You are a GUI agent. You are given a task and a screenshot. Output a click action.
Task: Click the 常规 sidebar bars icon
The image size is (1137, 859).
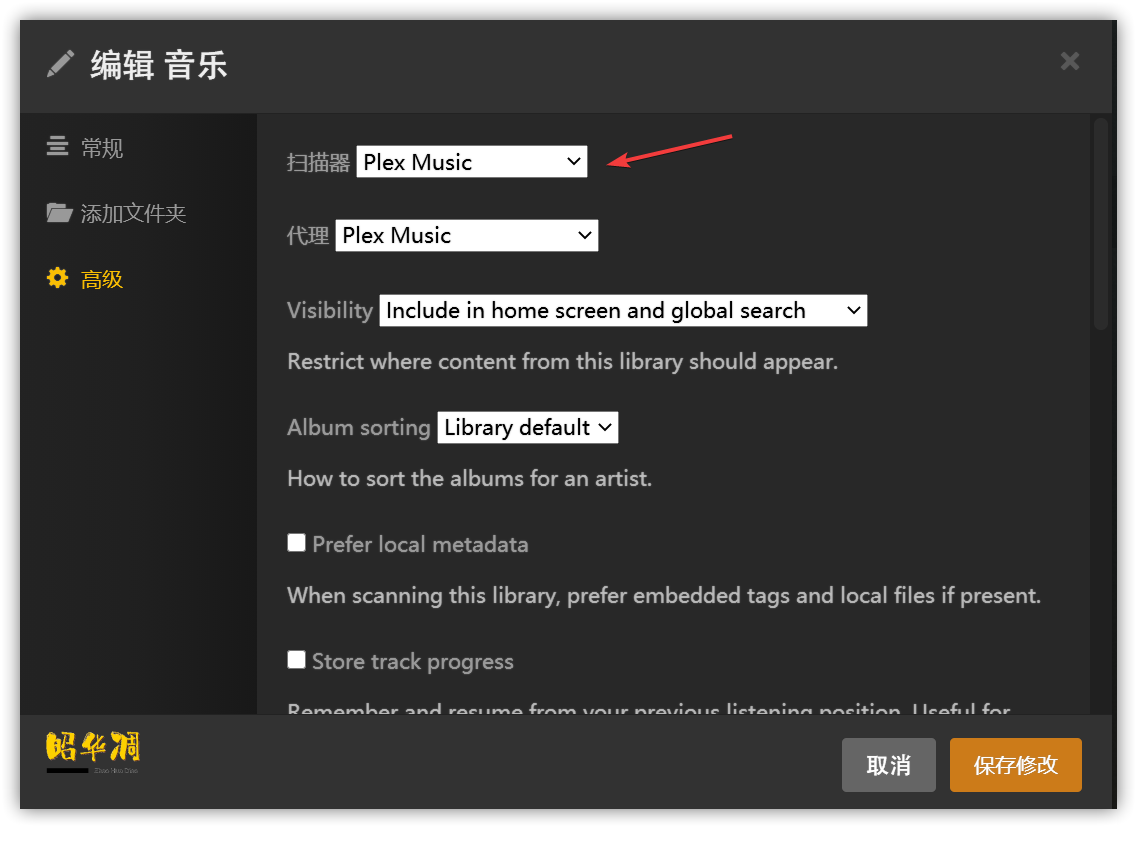tap(58, 147)
